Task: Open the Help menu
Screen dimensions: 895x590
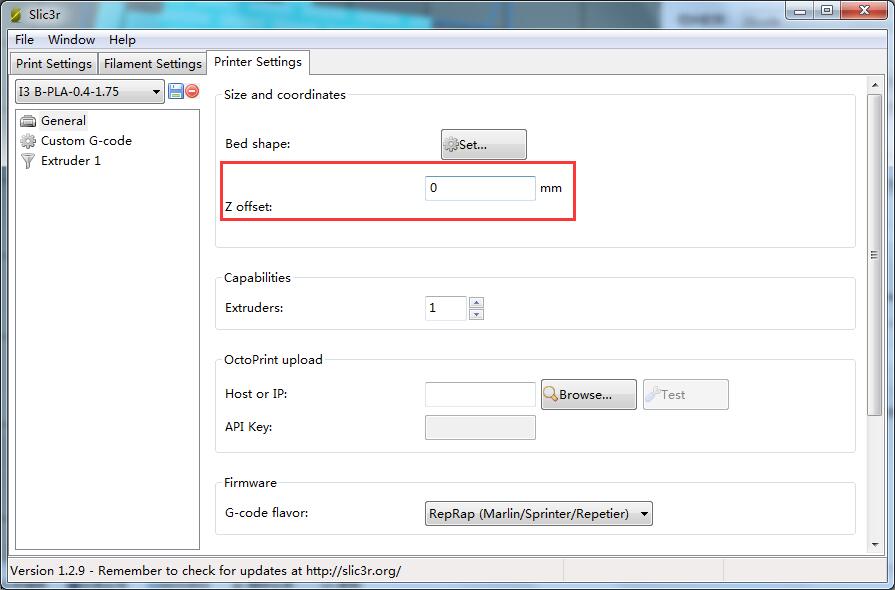Action: pos(122,40)
